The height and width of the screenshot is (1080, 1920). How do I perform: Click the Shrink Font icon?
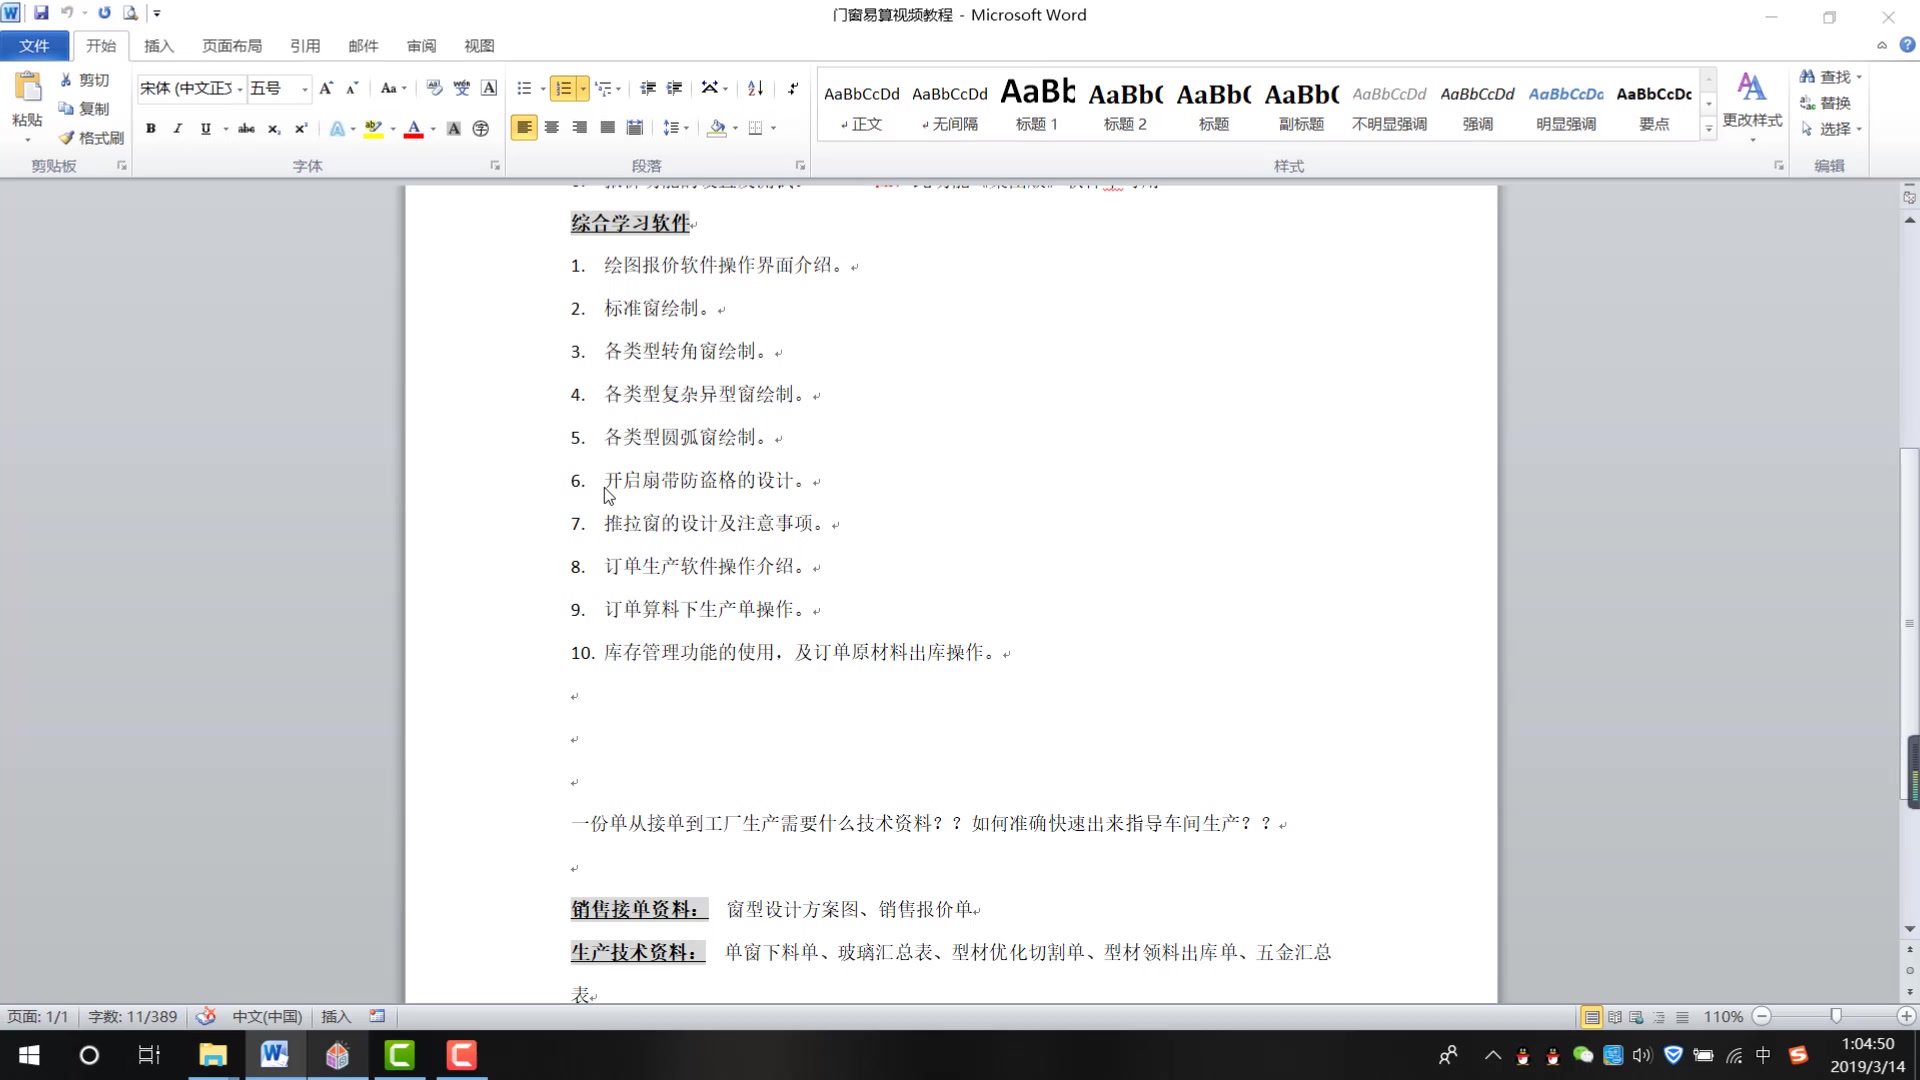pos(352,88)
